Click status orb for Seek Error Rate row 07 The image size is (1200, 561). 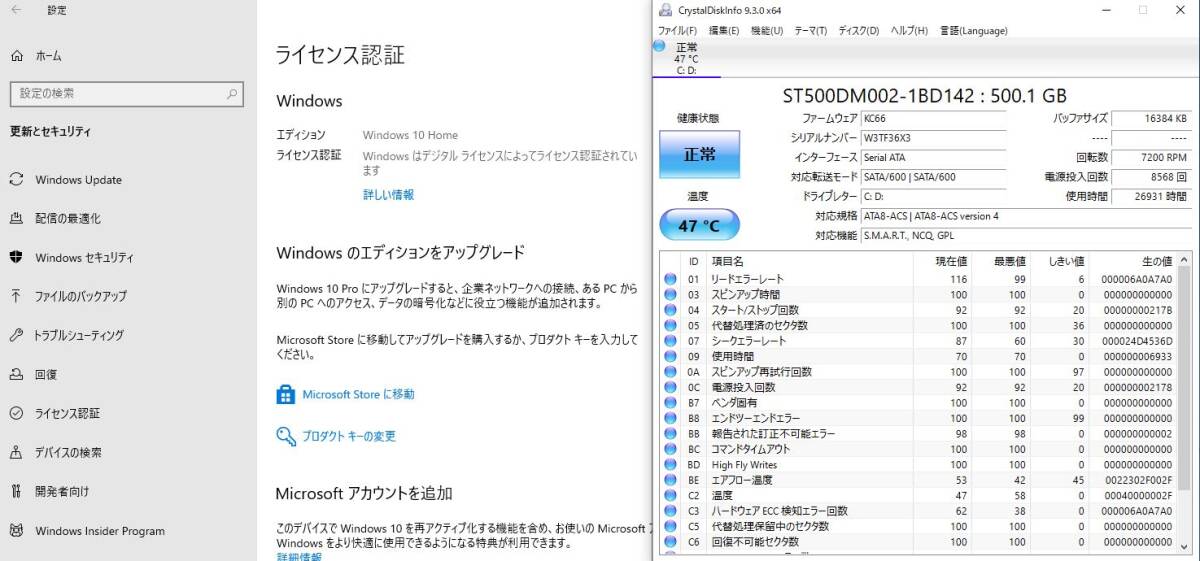point(670,341)
